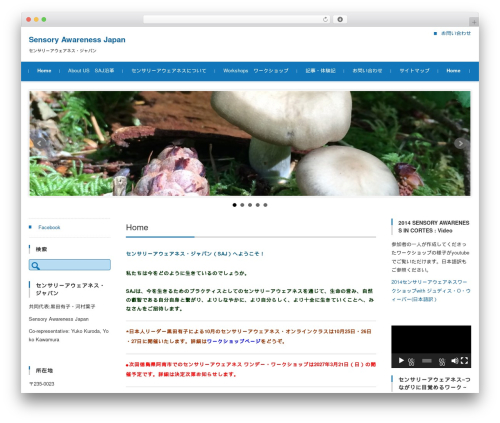Open センサリーアウェアネスについて menu item
The image size is (500, 423).
point(169,71)
